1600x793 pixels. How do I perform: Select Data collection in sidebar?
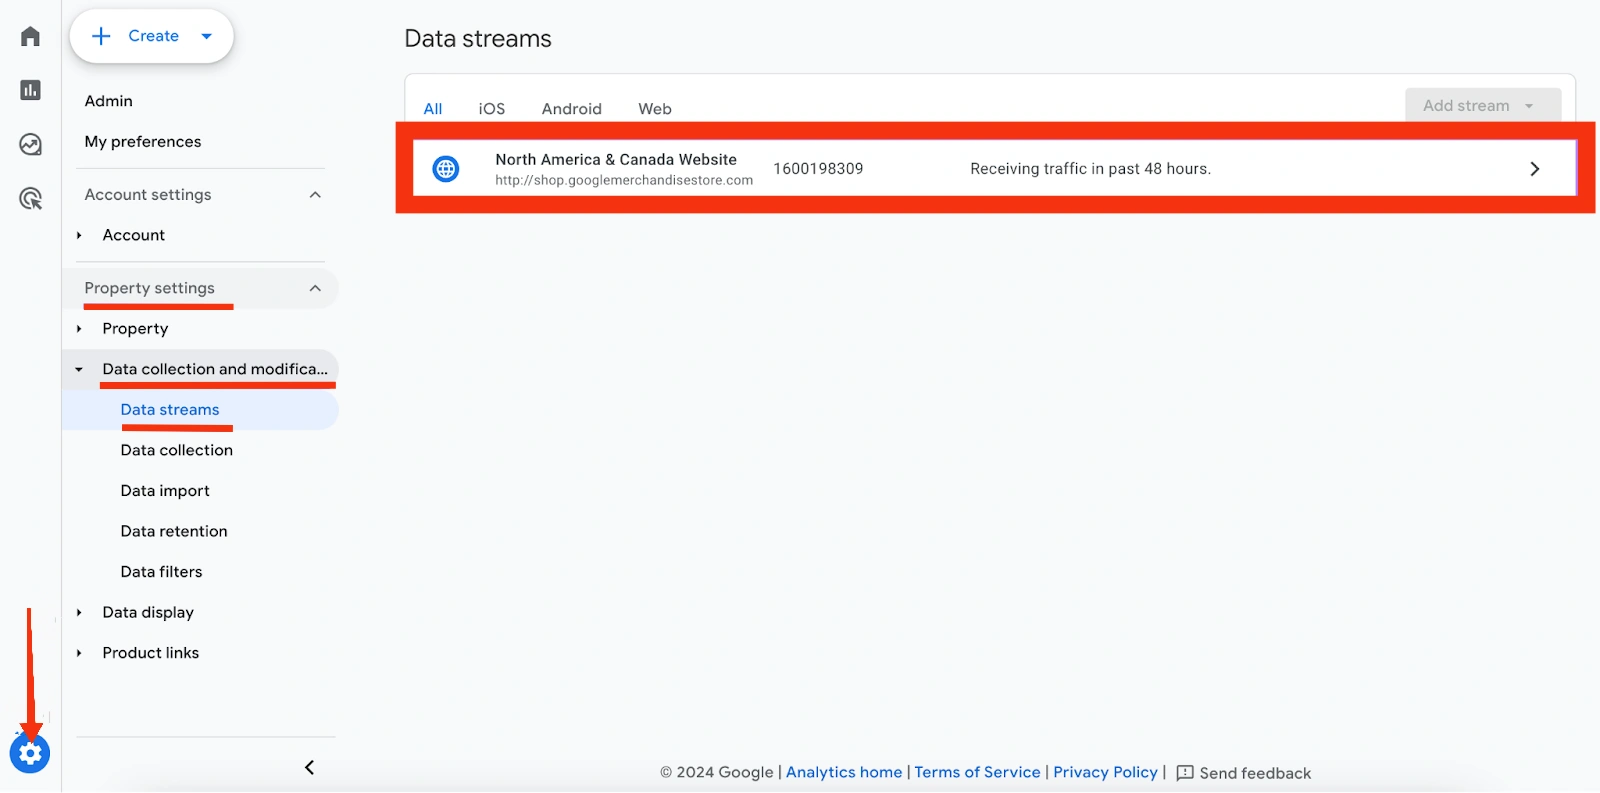[177, 450]
